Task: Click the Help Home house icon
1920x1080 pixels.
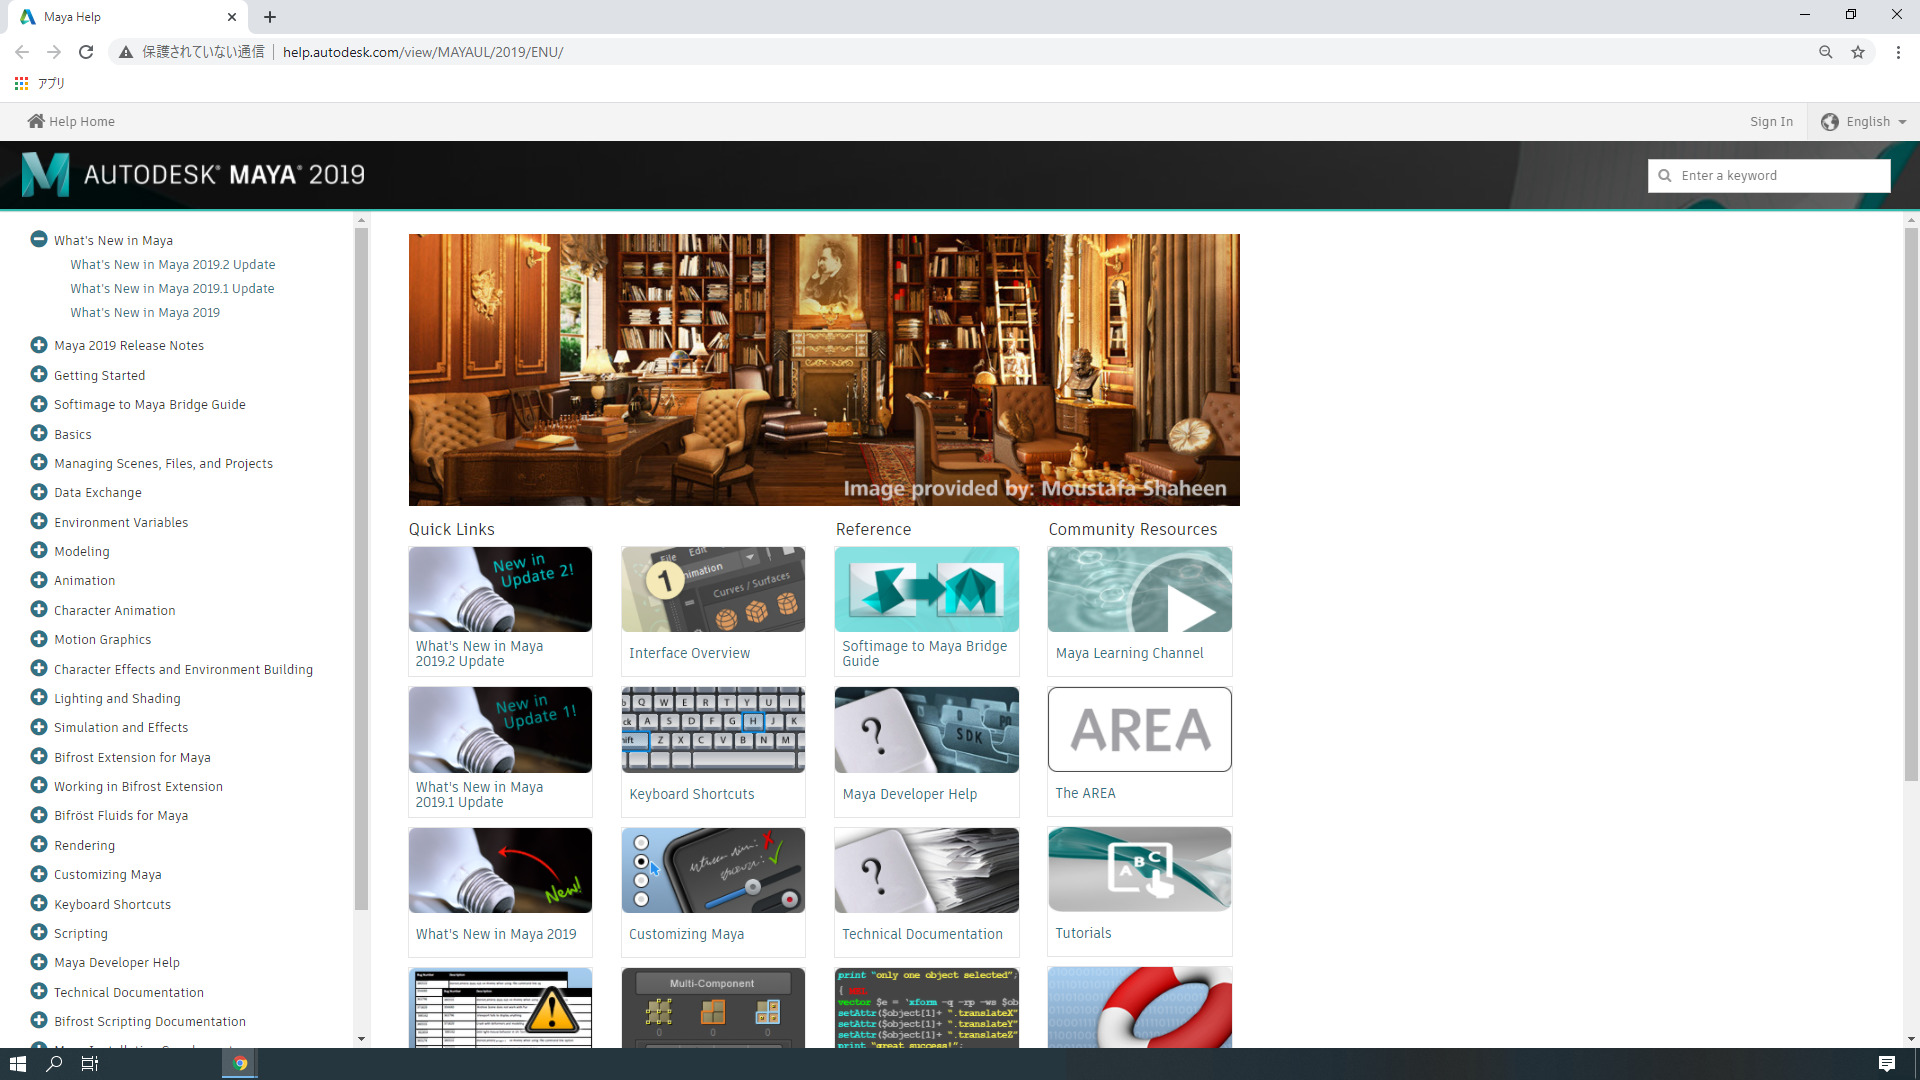Action: click(x=36, y=121)
